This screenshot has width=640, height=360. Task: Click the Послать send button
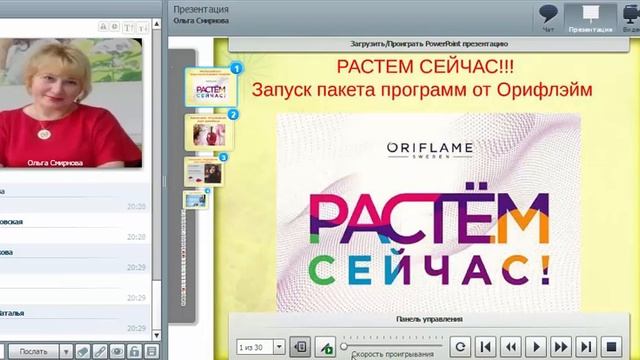coord(33,351)
